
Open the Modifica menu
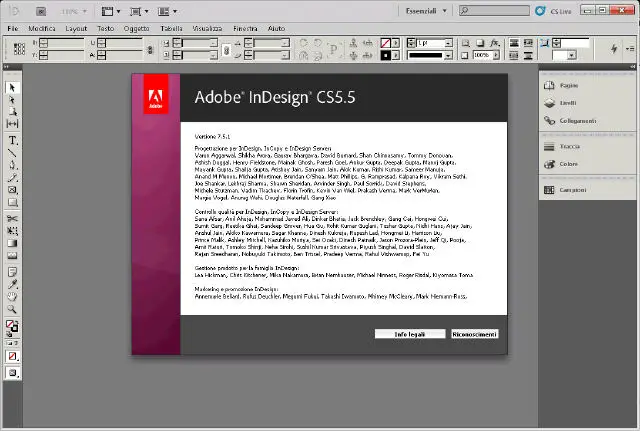[x=42, y=28]
